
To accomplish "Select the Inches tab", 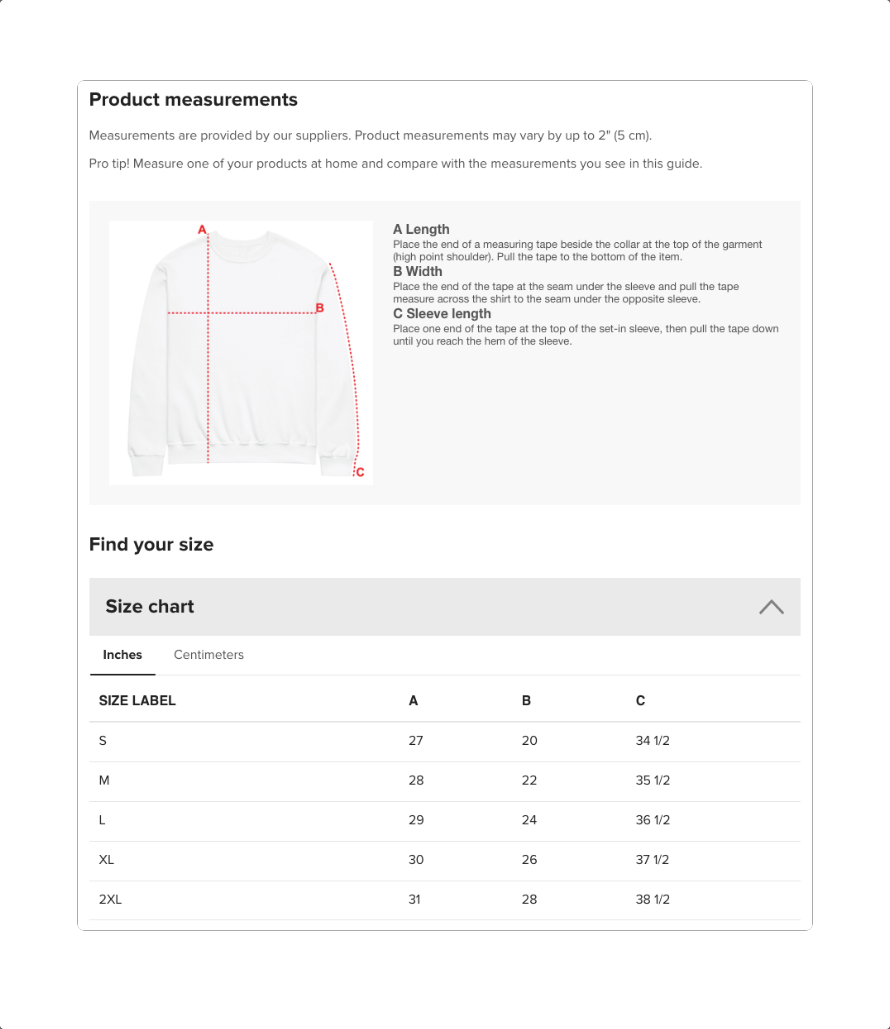I will (123, 655).
